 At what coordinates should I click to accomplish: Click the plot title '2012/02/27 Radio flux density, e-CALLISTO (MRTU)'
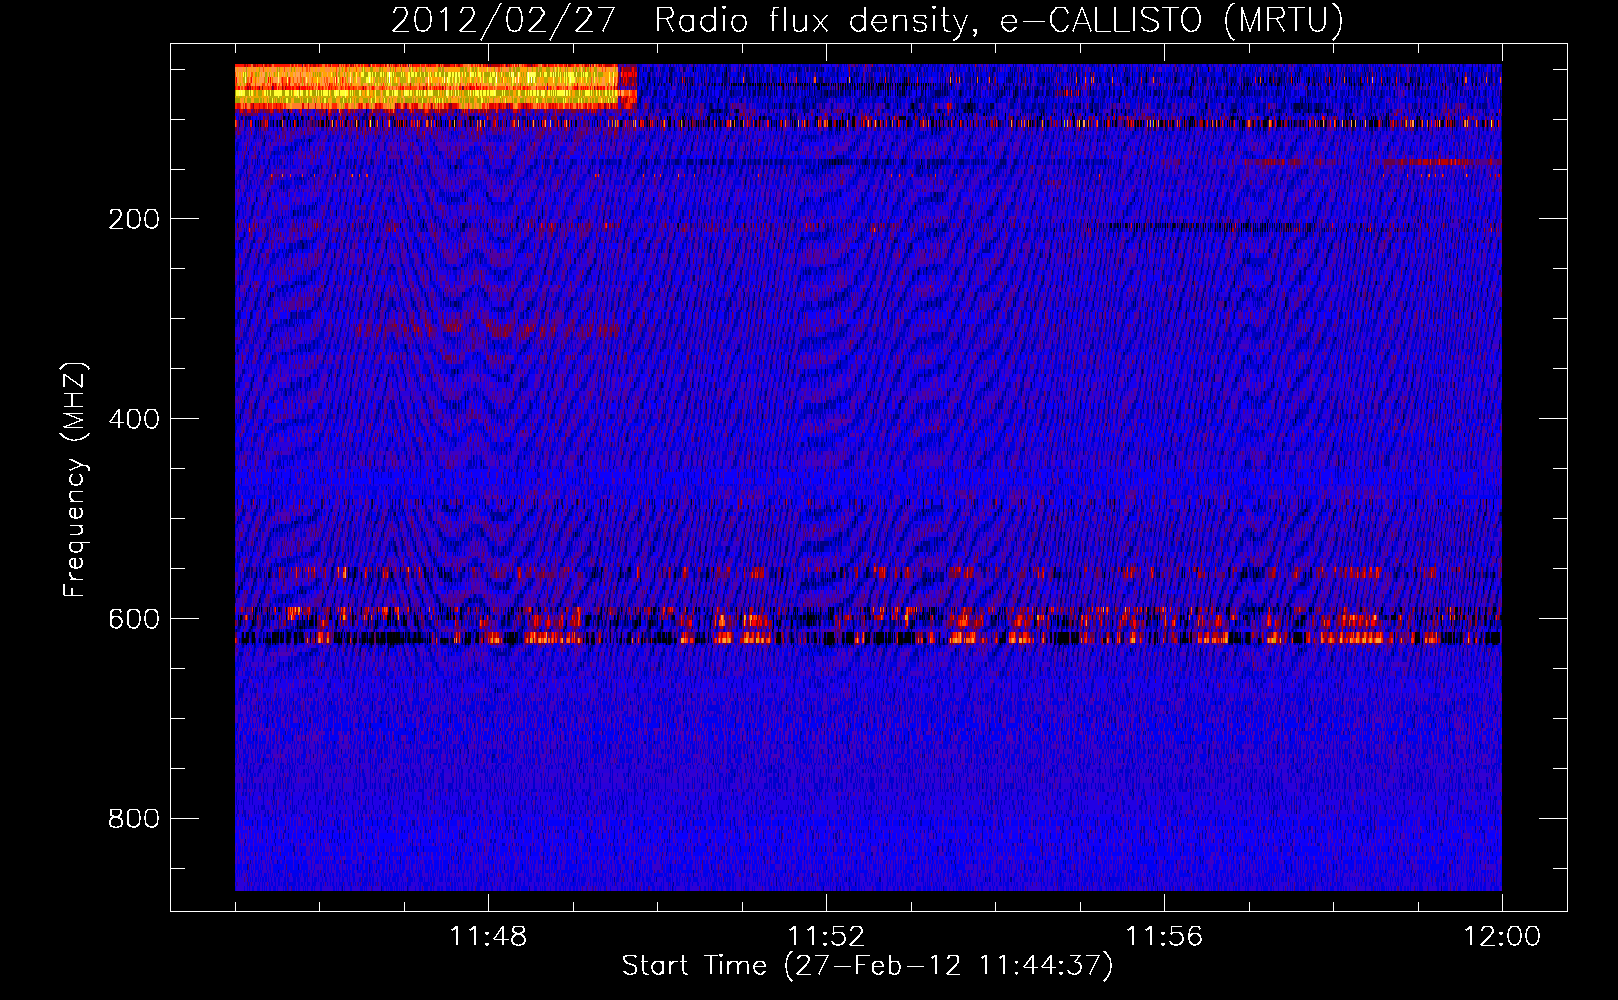[x=867, y=20]
